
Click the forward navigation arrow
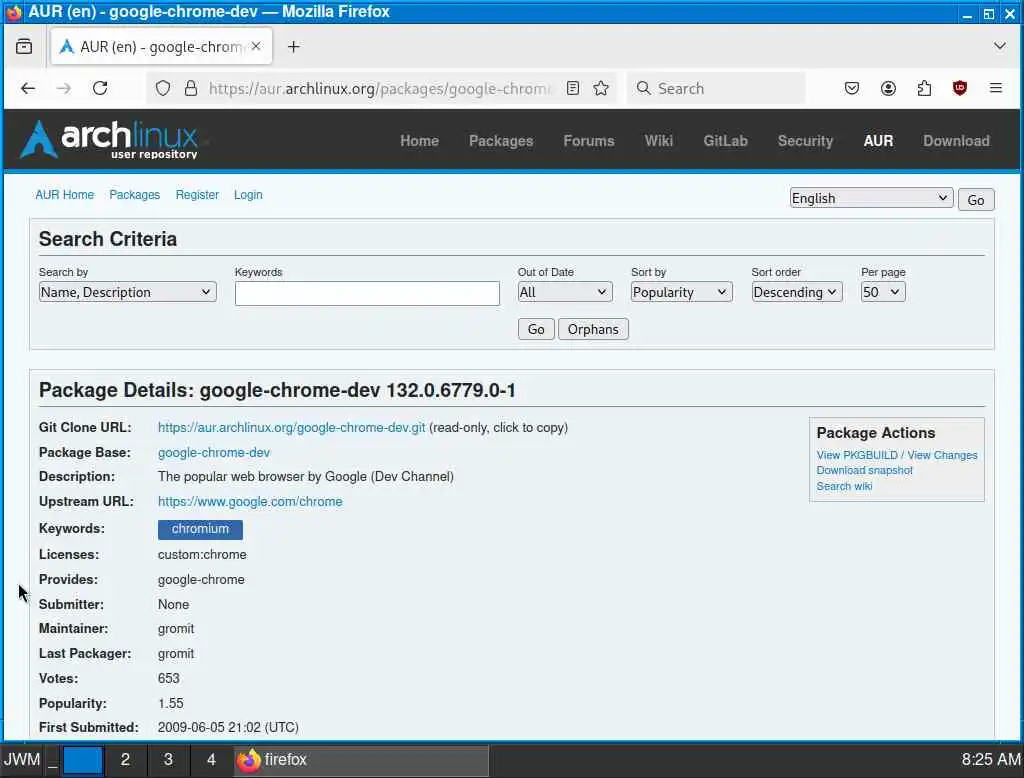pos(63,88)
